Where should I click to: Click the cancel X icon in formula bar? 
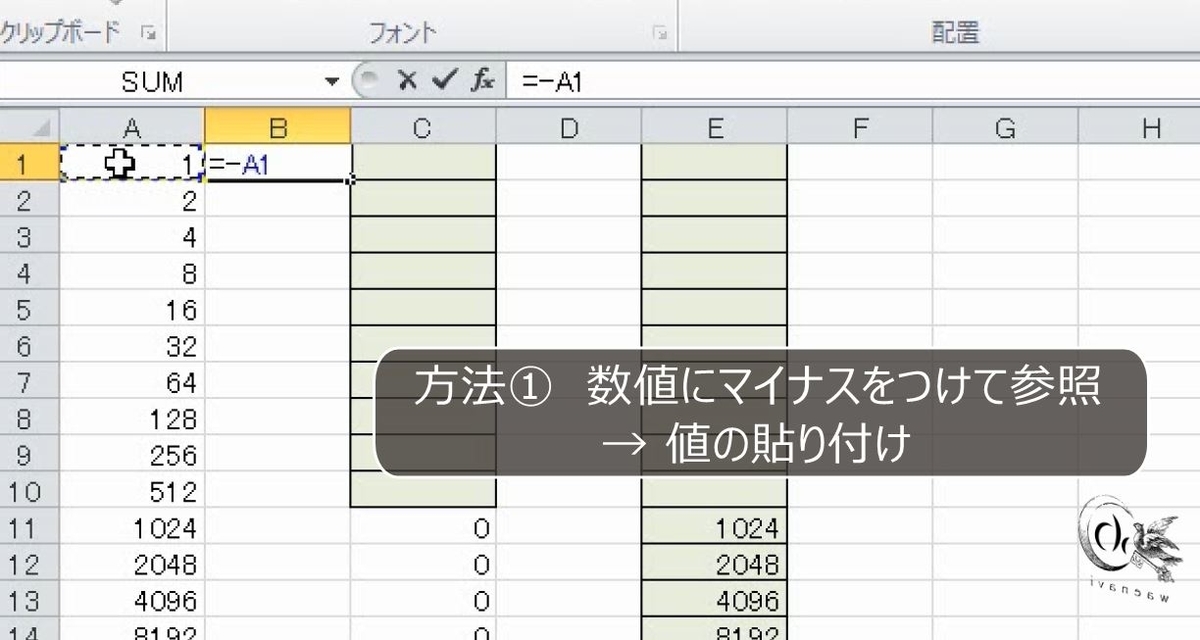tap(406, 81)
